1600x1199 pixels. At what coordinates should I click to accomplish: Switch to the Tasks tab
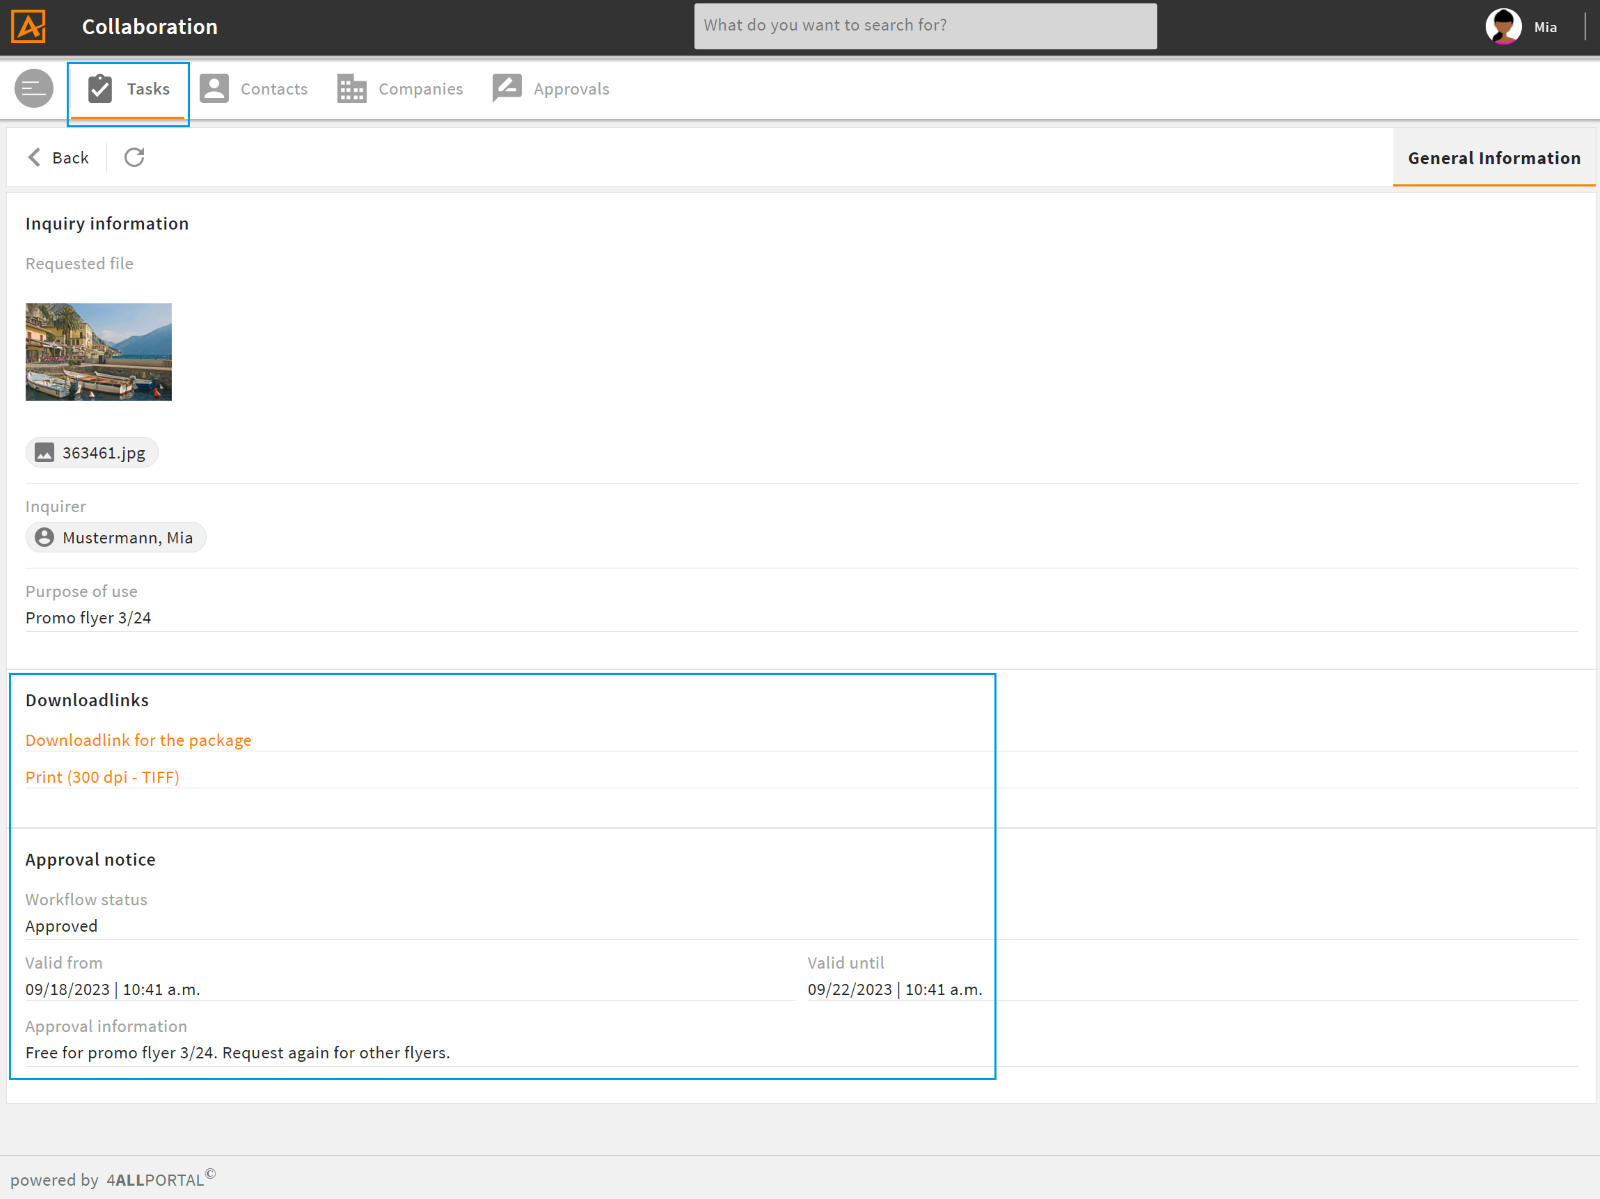tap(128, 90)
